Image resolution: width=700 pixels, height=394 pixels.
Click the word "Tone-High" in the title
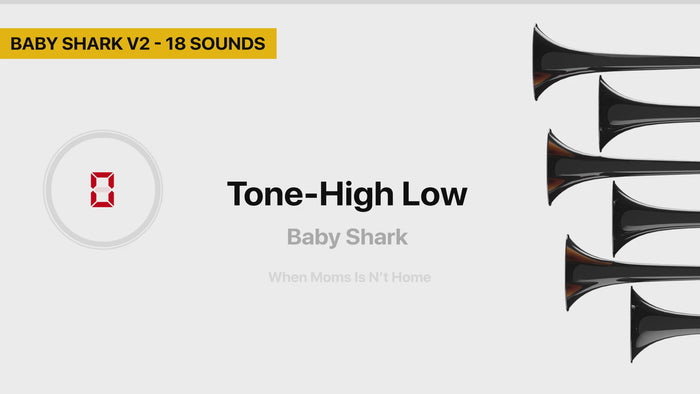(x=310, y=194)
